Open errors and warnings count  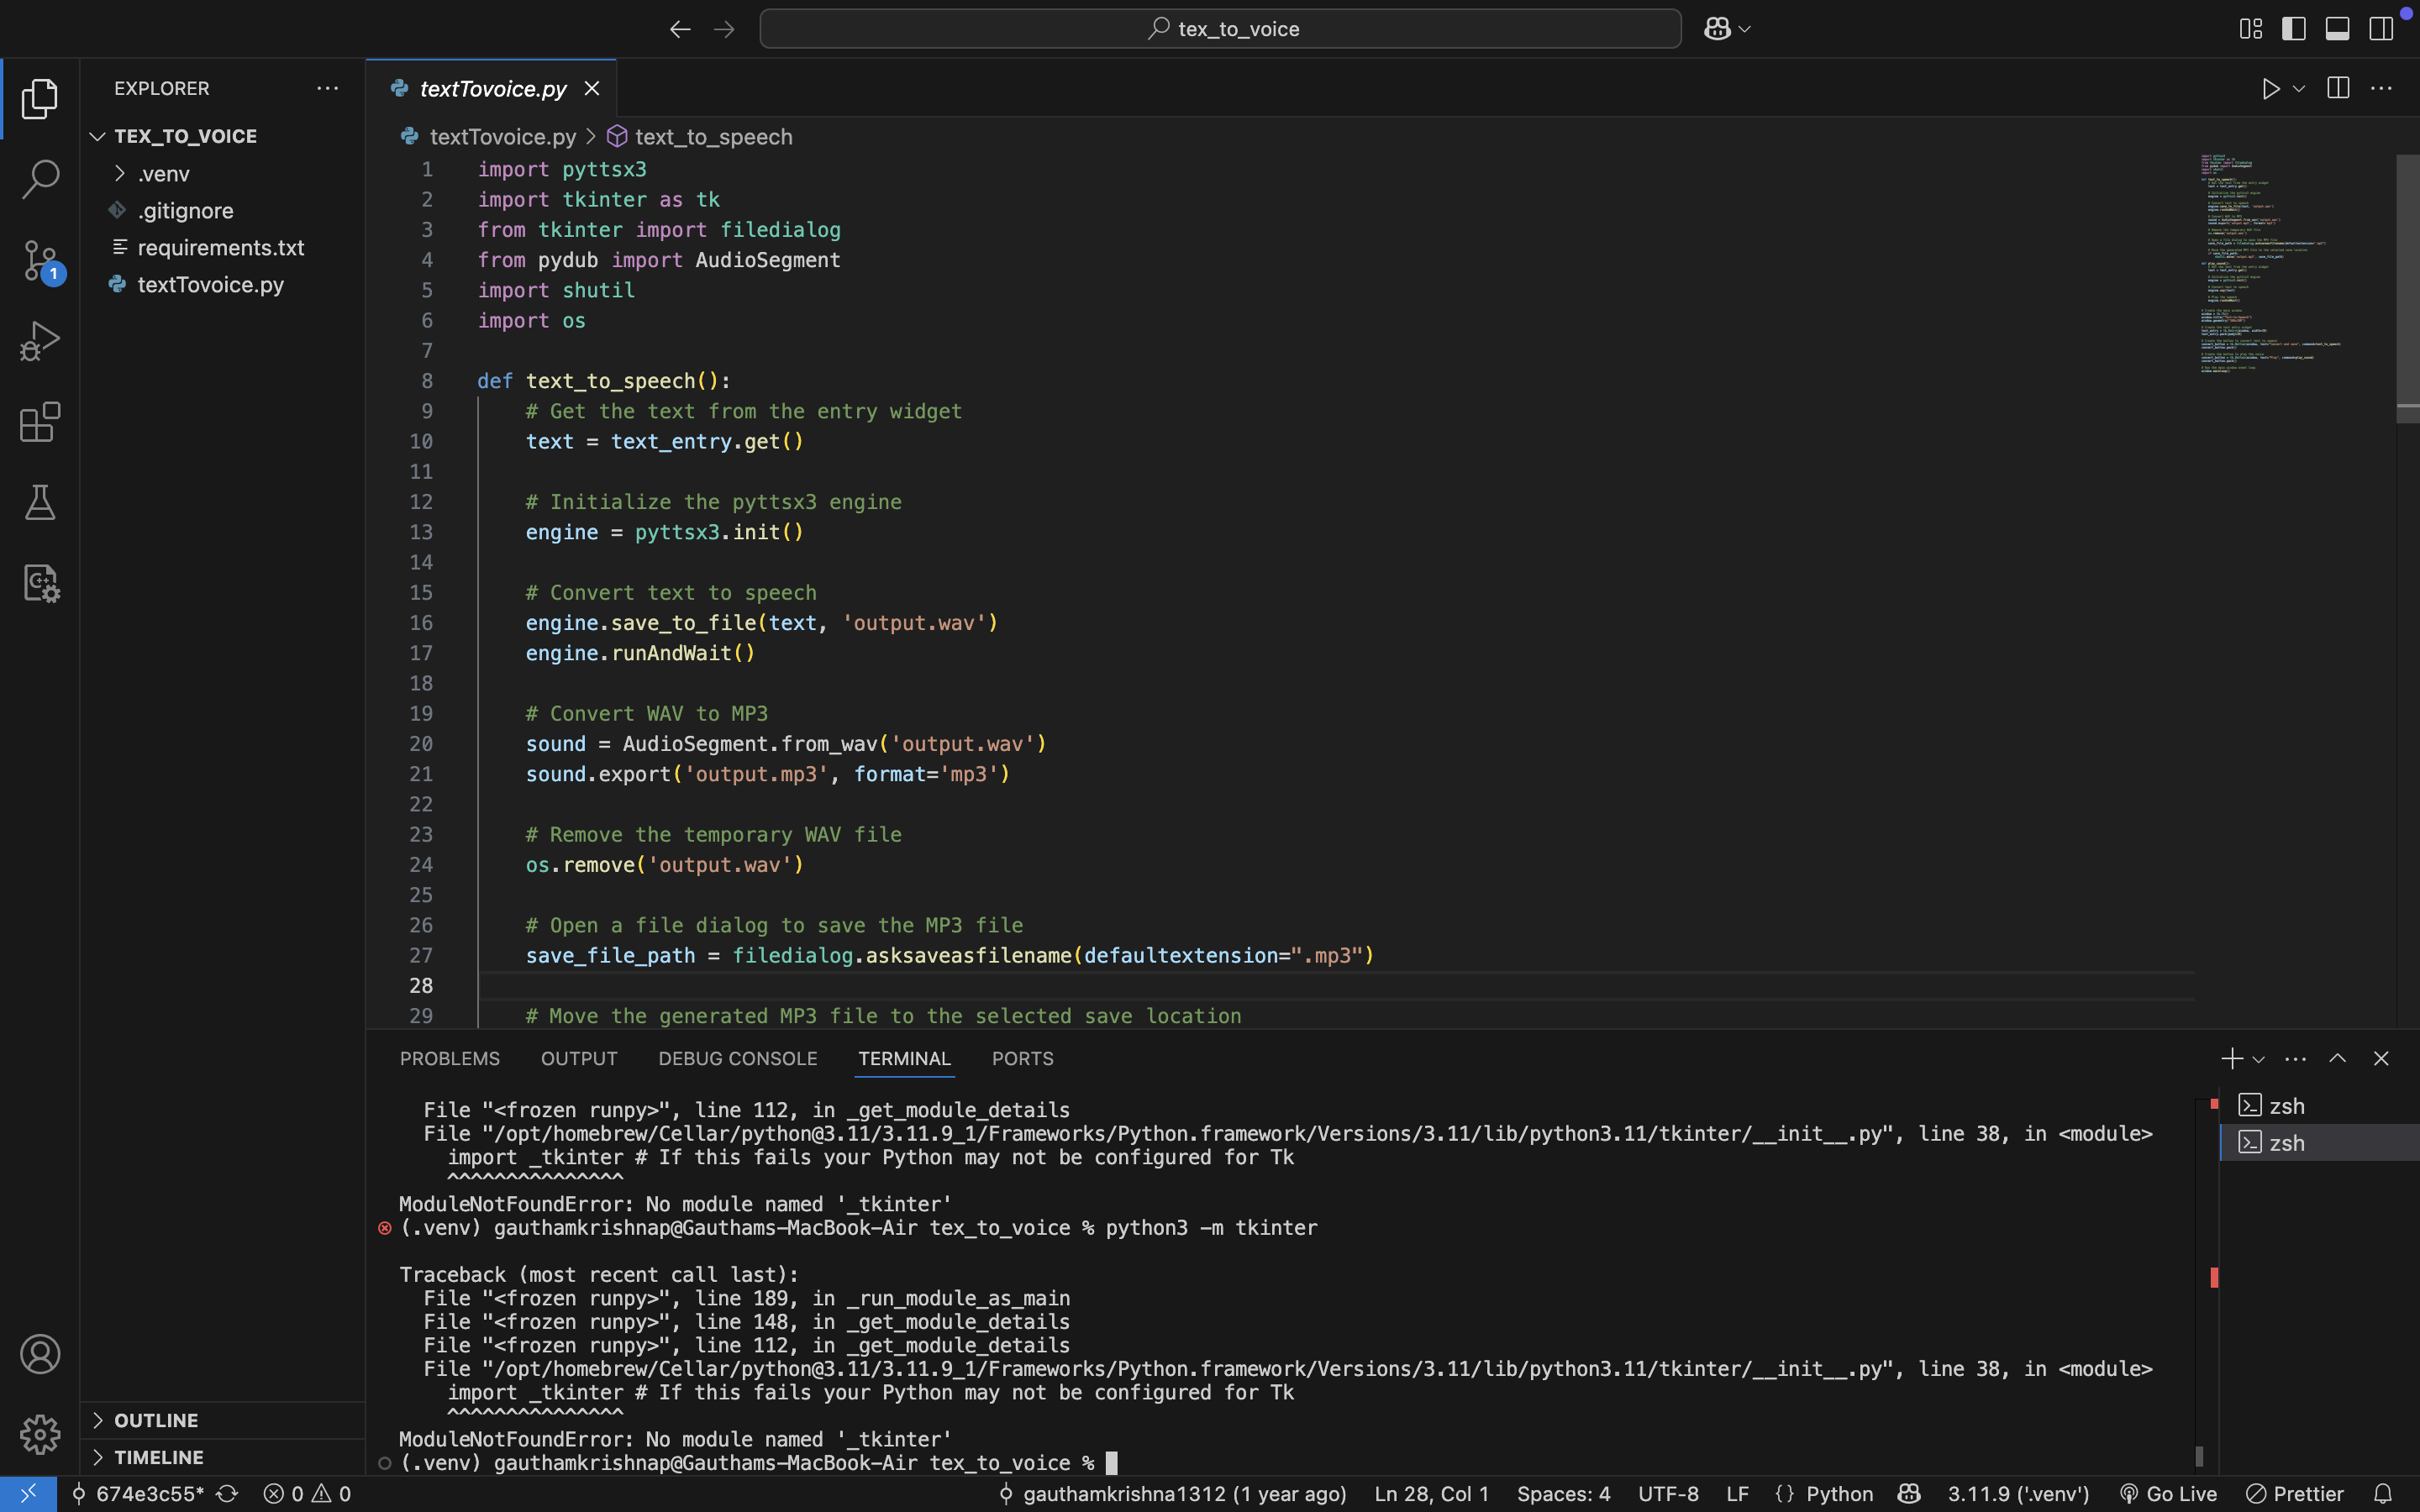(307, 1494)
